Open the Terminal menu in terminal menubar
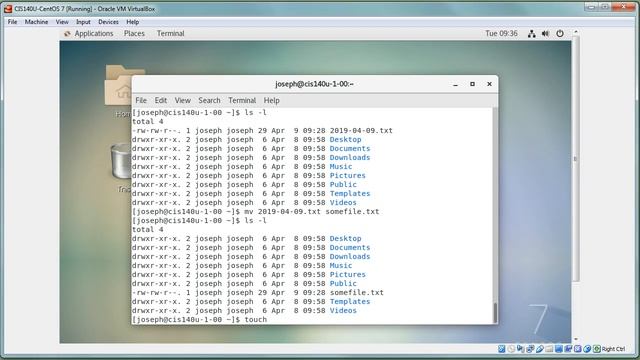This screenshot has height=360, width=640. 242,100
